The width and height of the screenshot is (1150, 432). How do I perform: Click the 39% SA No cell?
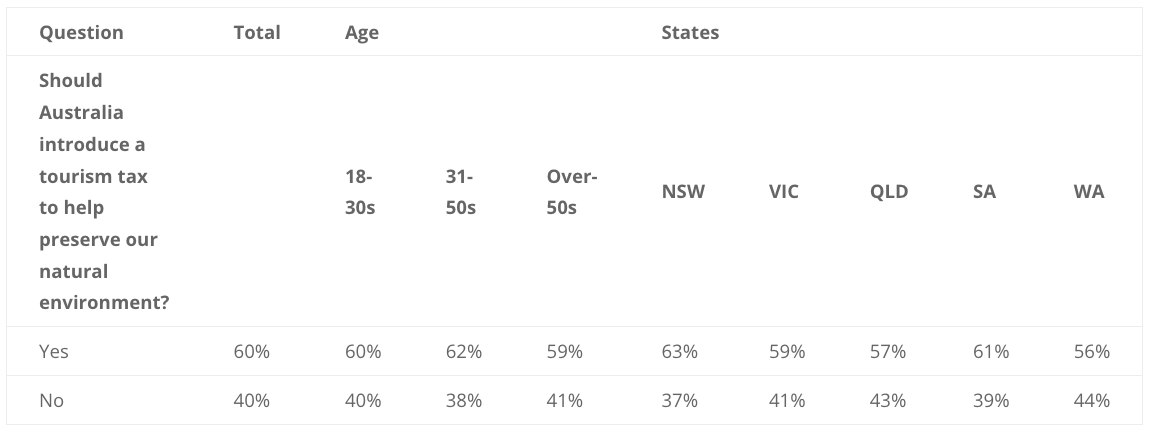click(991, 400)
